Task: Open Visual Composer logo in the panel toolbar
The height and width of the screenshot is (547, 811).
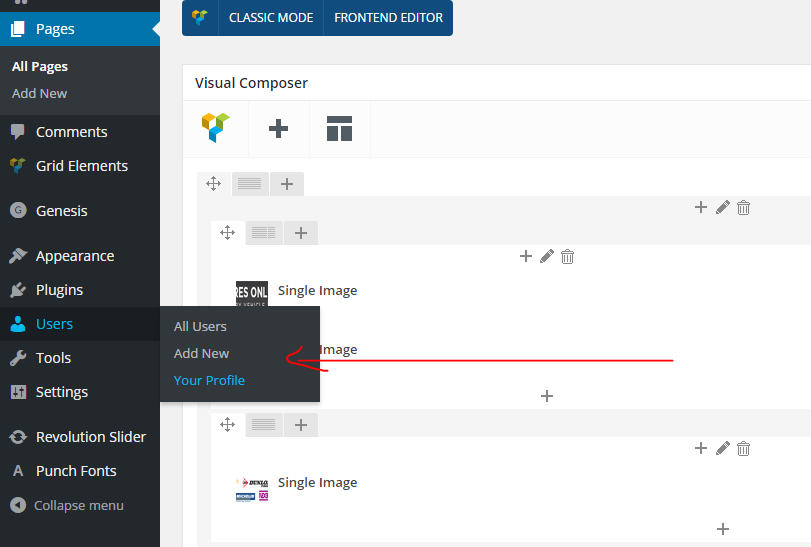Action: point(216,128)
